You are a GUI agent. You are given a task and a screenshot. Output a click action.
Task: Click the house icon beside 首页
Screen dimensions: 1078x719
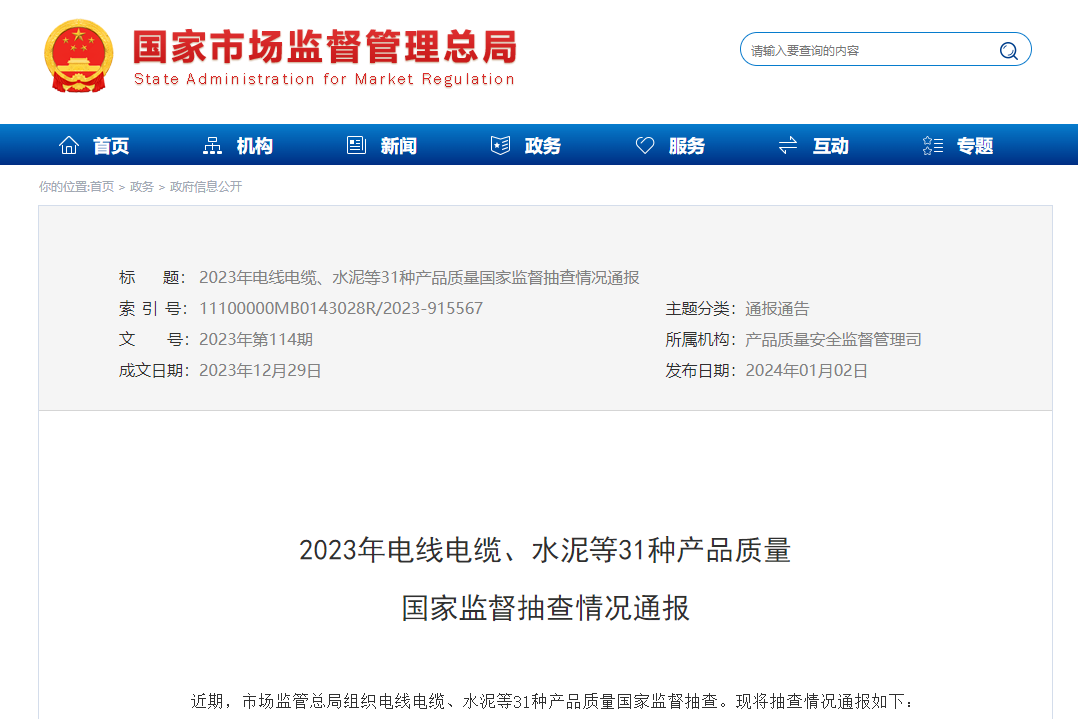[69, 146]
